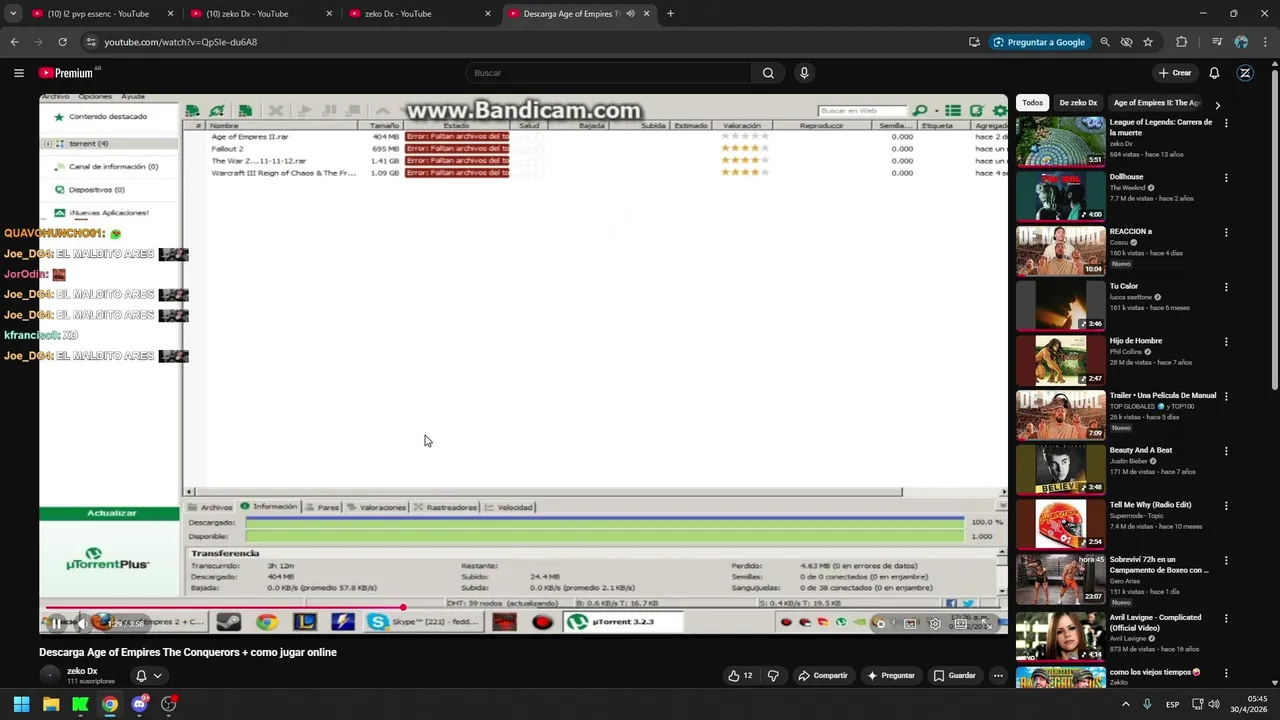This screenshot has height=720, width=1280.
Task: Open the YouTube account avatar menu
Action: tap(1245, 73)
